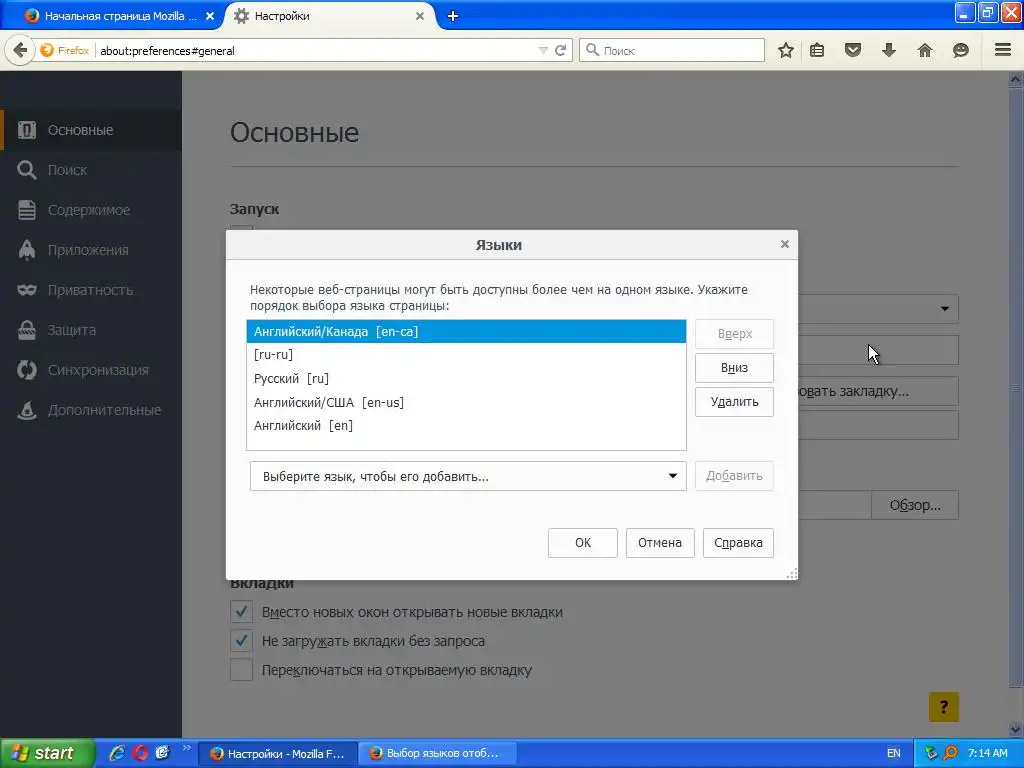
Task: Open the hamburger menu icon
Action: click(1003, 50)
